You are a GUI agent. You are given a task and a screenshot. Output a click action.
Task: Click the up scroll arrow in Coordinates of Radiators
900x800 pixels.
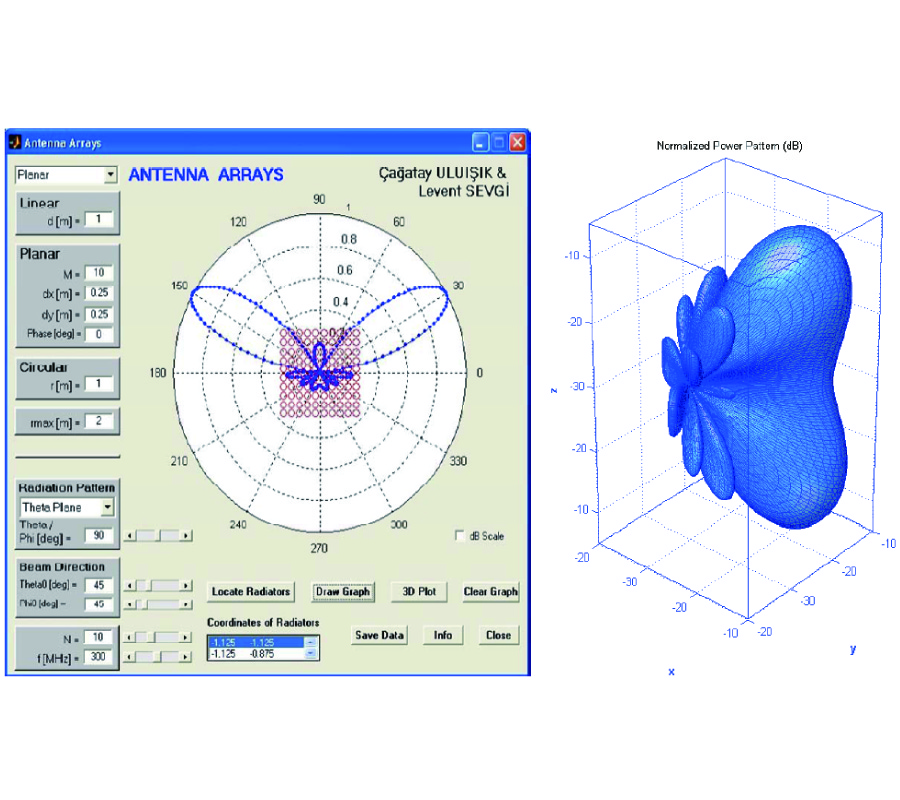click(x=310, y=641)
